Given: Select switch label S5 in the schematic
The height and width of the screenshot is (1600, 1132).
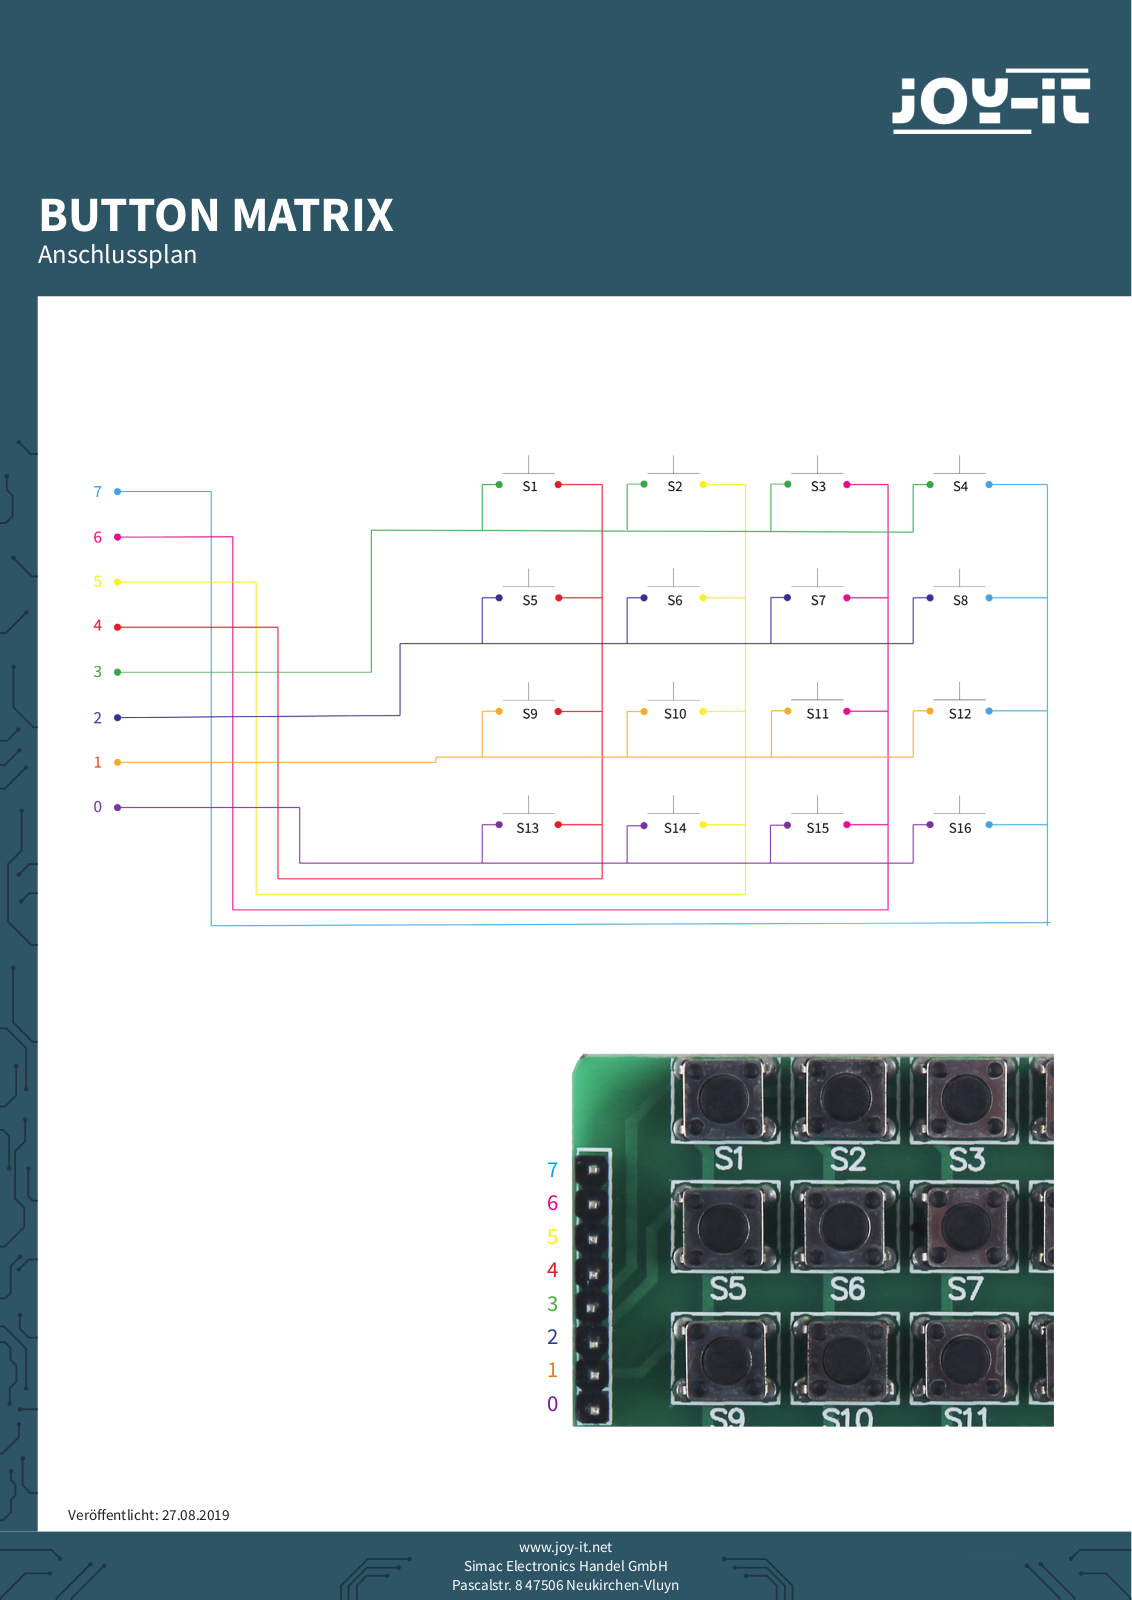Looking at the screenshot, I should click(530, 601).
